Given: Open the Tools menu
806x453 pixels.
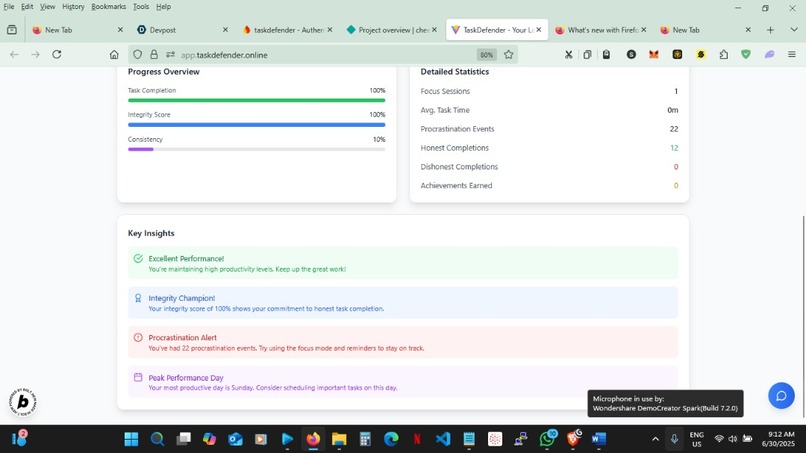Looking at the screenshot, I should click(141, 7).
